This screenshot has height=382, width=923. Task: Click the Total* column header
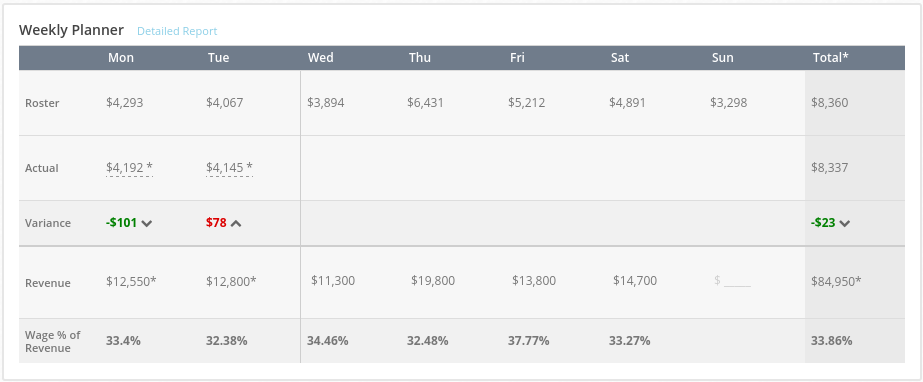(x=831, y=58)
